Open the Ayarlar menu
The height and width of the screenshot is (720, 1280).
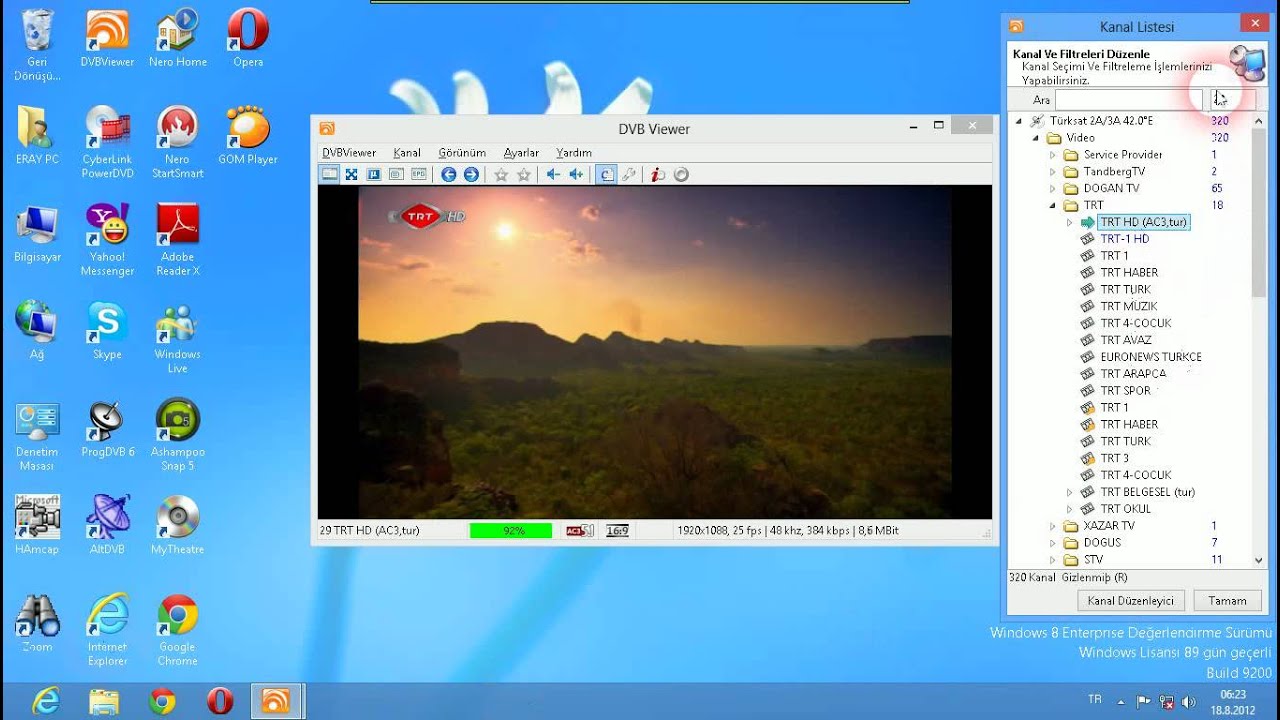[x=521, y=153]
